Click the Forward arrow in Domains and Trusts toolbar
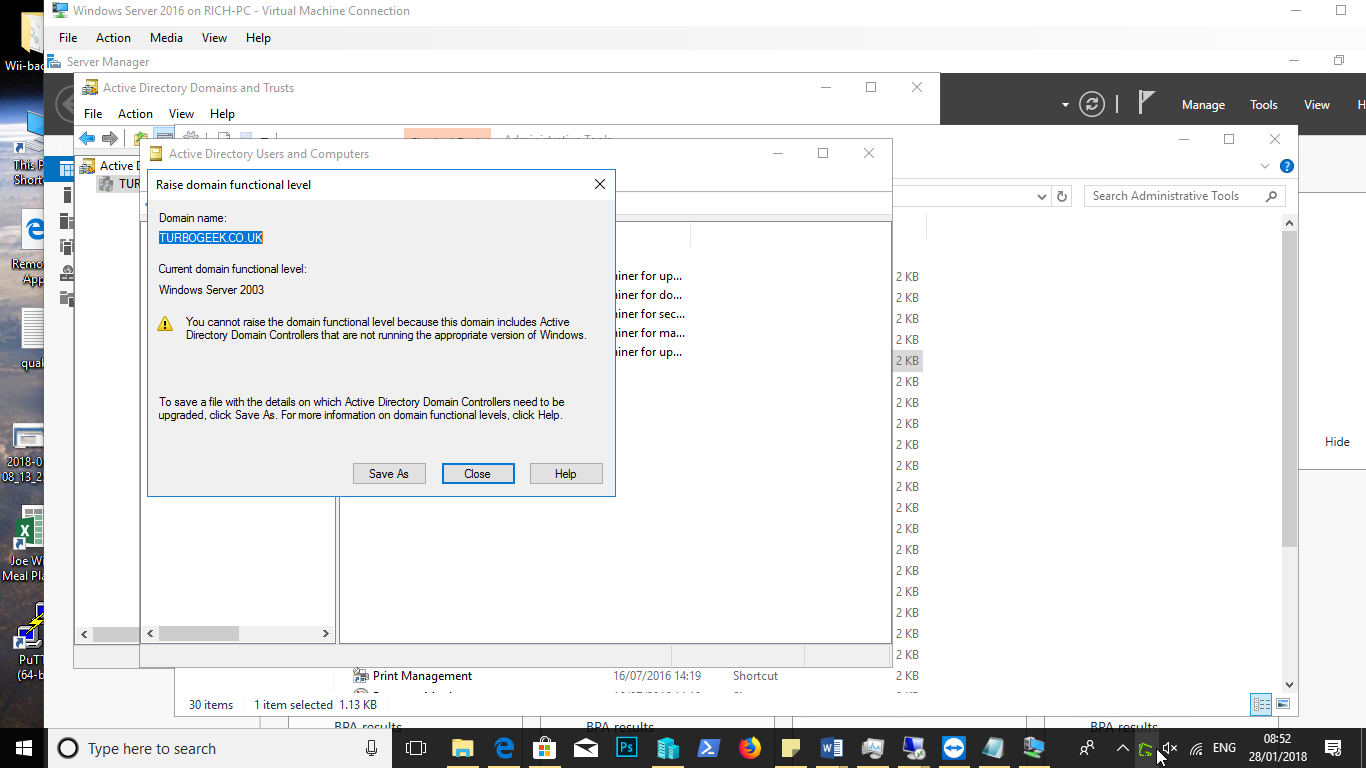This screenshot has width=1366, height=768. click(110, 138)
